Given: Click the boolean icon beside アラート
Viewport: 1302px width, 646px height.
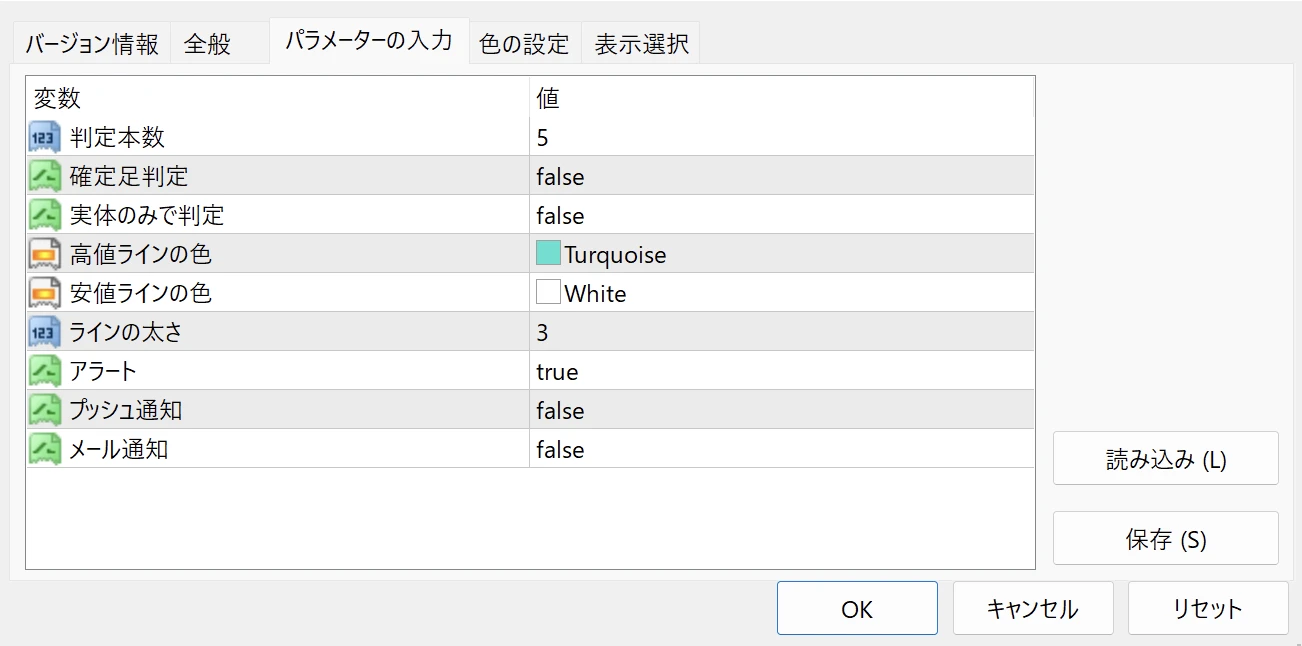Looking at the screenshot, I should 45,371.
